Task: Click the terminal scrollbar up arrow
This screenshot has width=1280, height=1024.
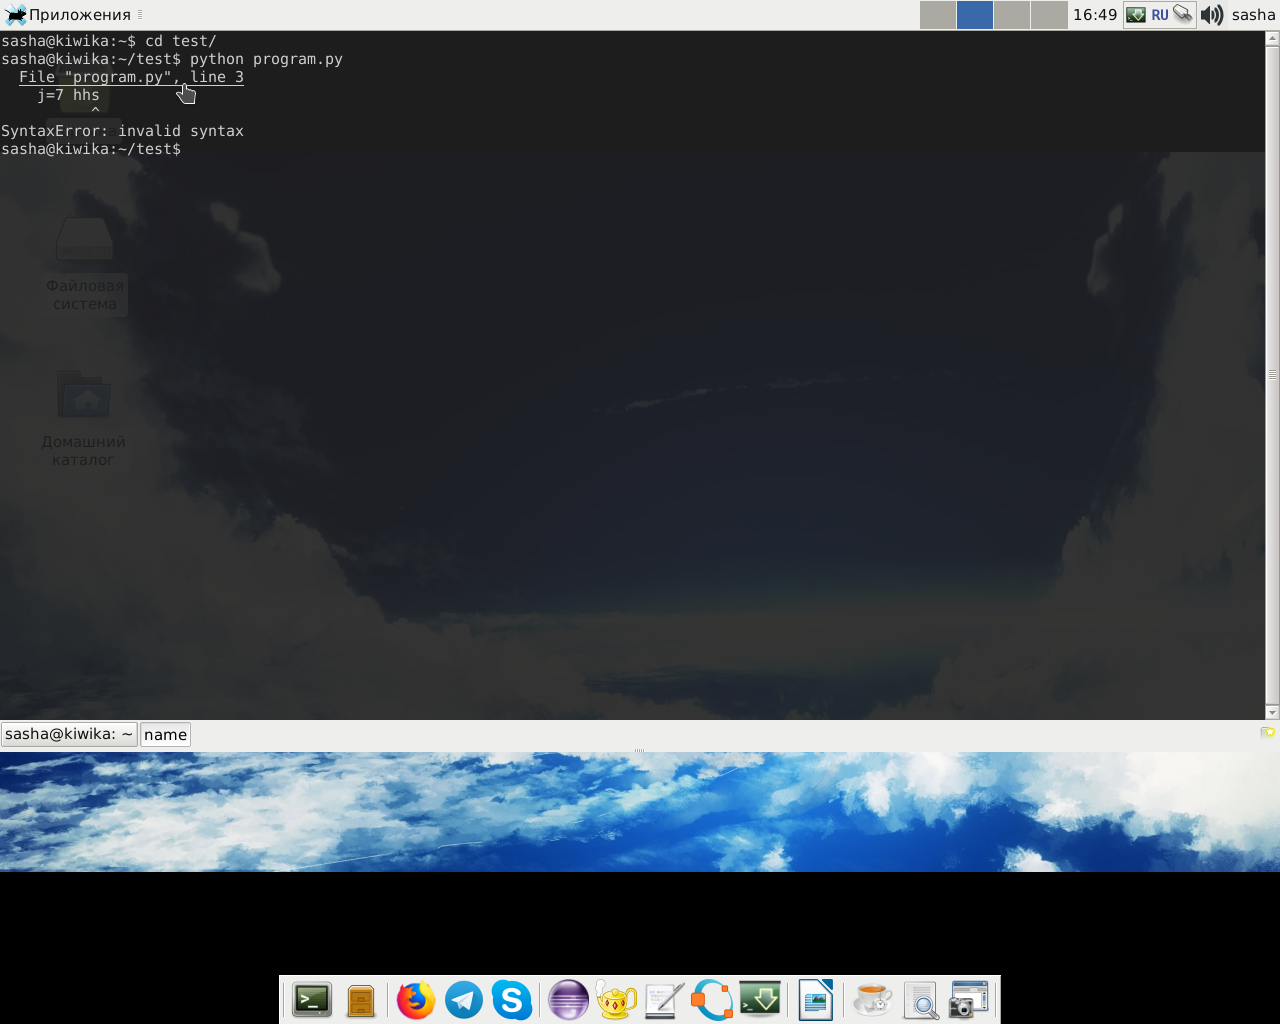Action: pos(1273,39)
